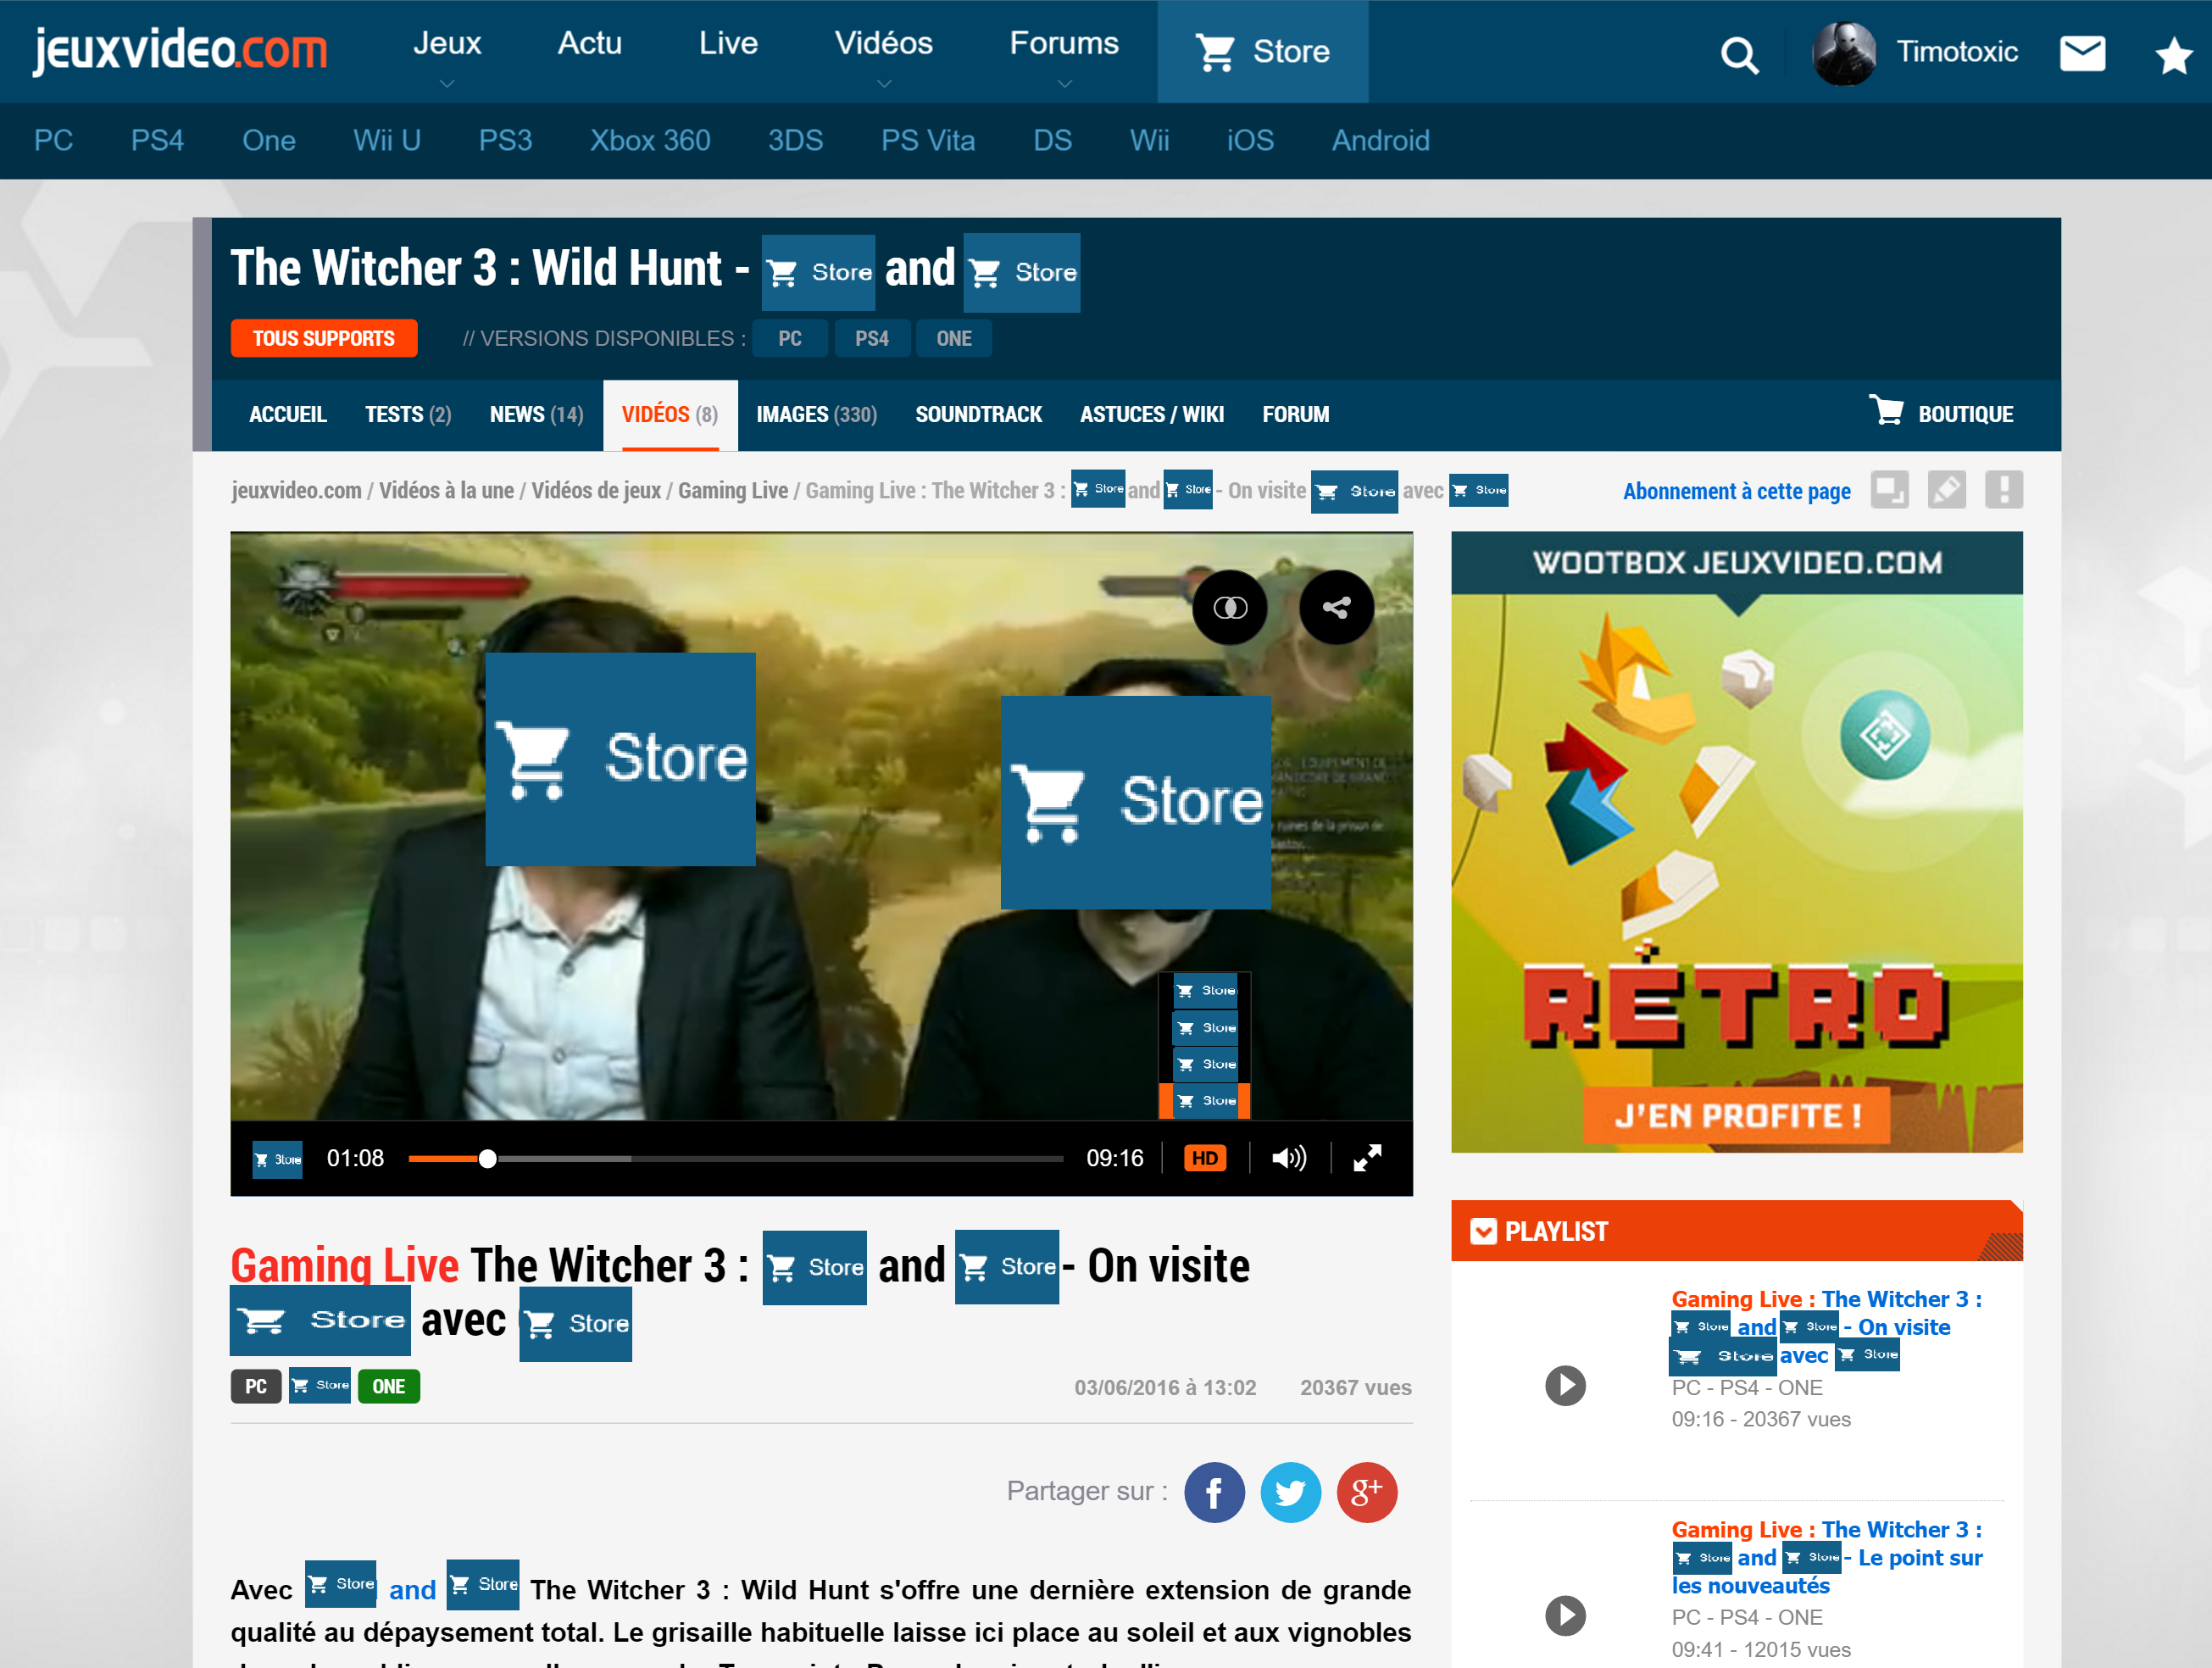This screenshot has width=2212, height=1668.
Task: Expand the Jeux menu chevron
Action: 447,84
